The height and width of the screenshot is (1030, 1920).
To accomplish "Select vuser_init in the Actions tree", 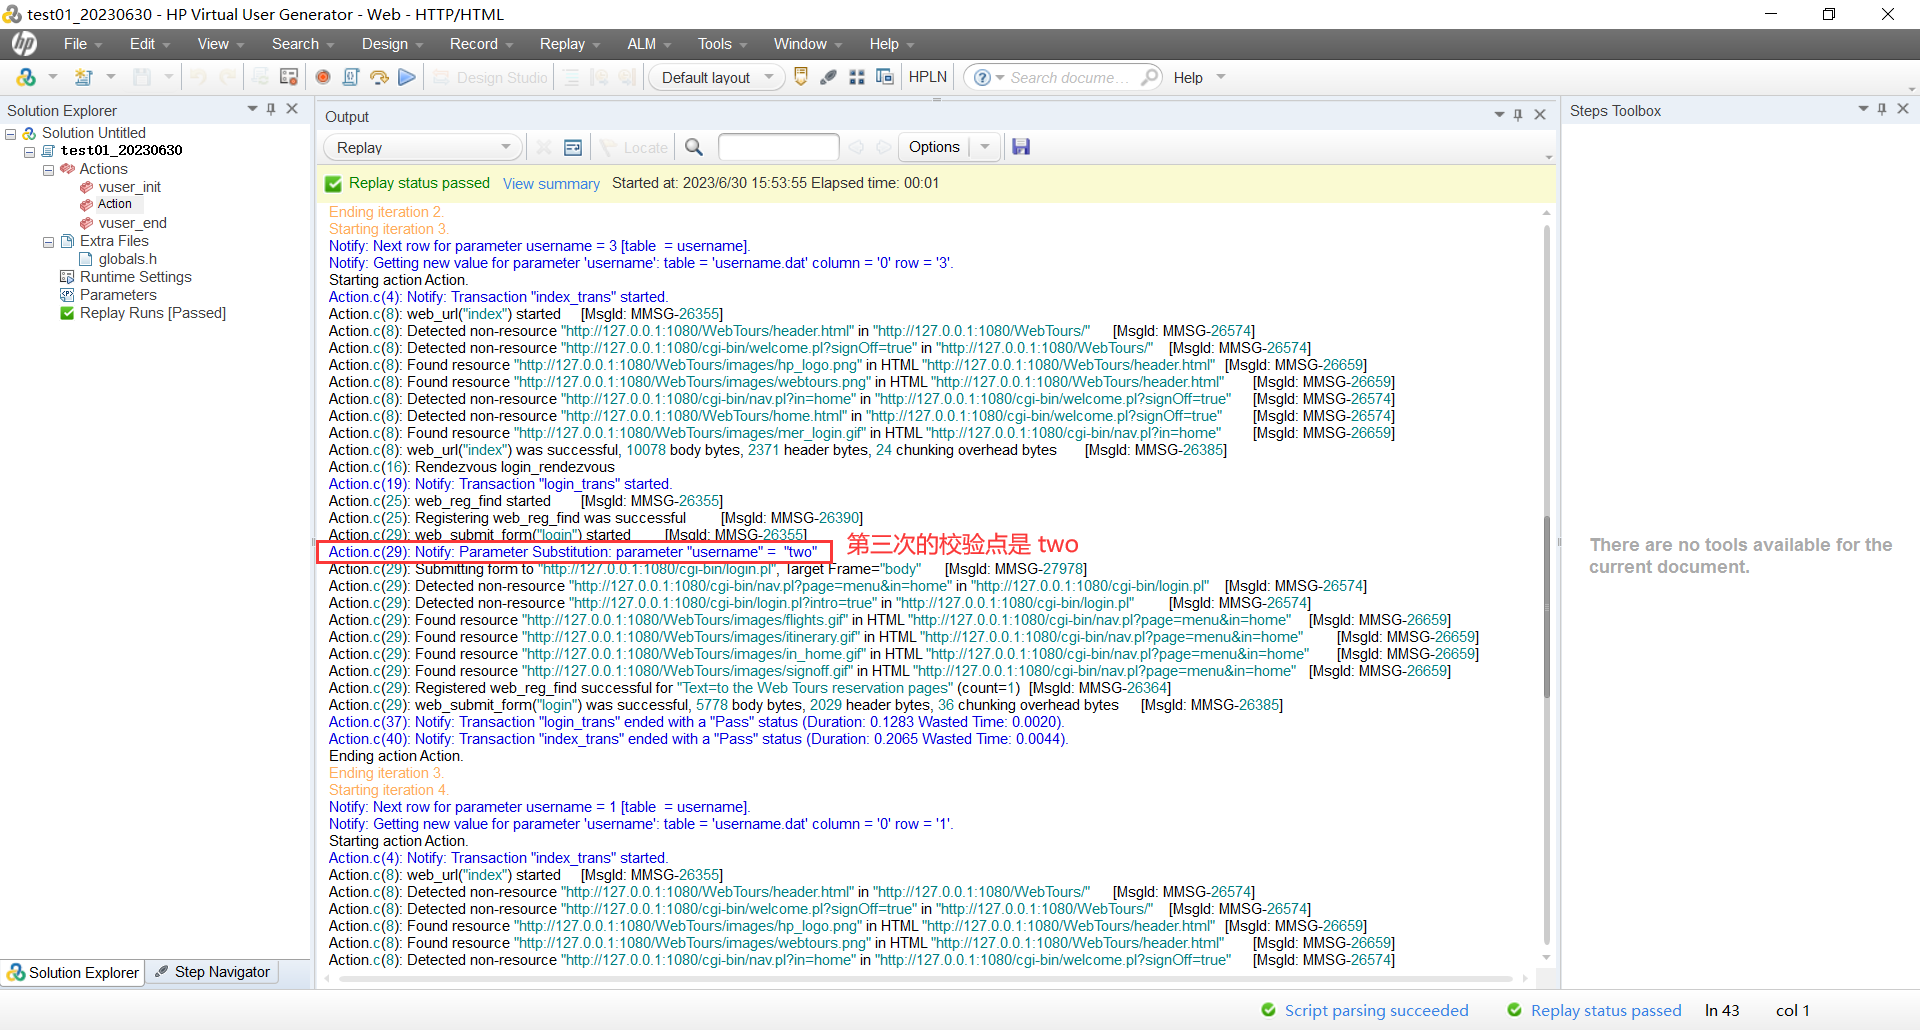I will [129, 187].
